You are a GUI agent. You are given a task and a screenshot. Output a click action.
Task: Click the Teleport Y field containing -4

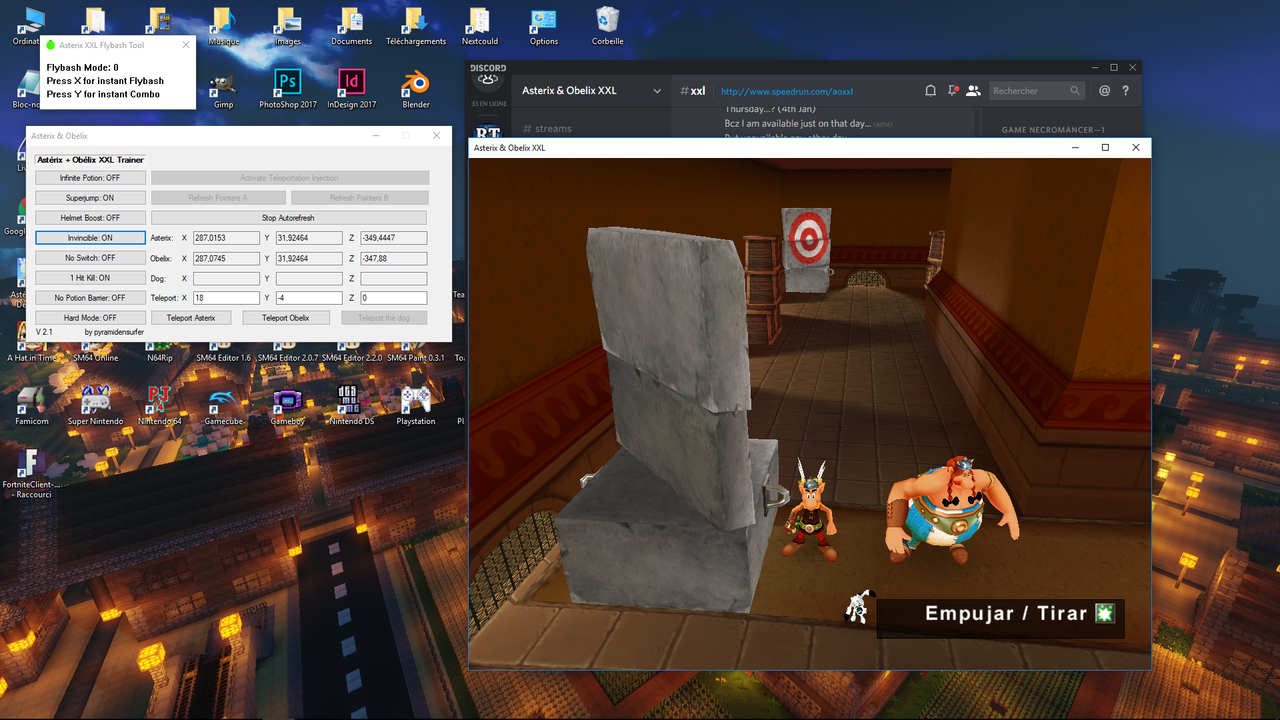[309, 298]
